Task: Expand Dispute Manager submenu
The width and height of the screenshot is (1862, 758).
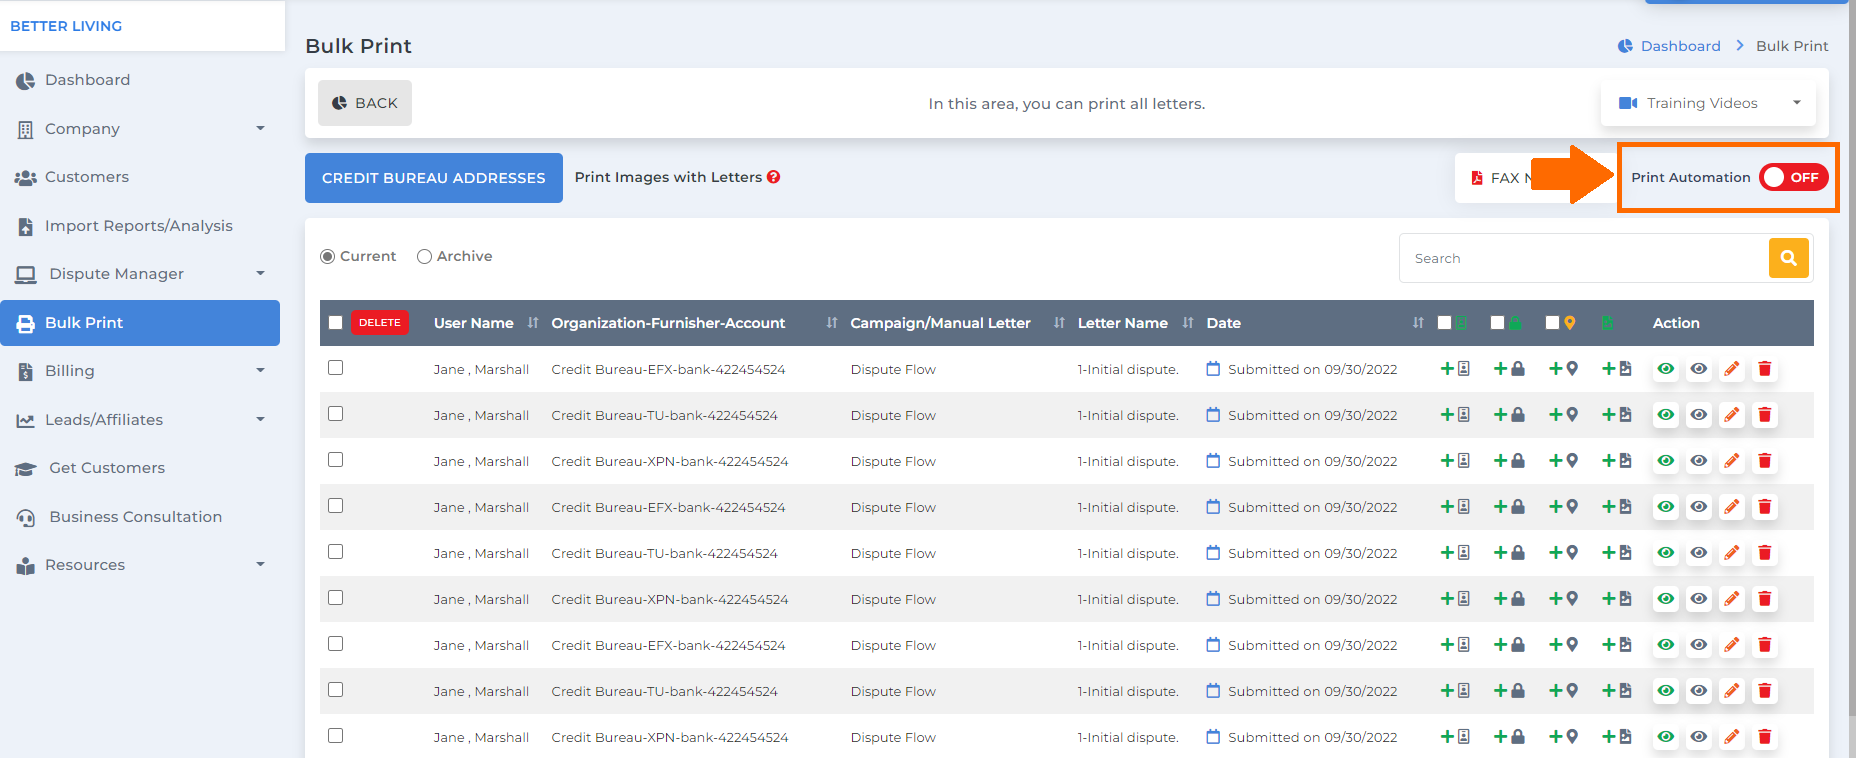Action: click(140, 274)
